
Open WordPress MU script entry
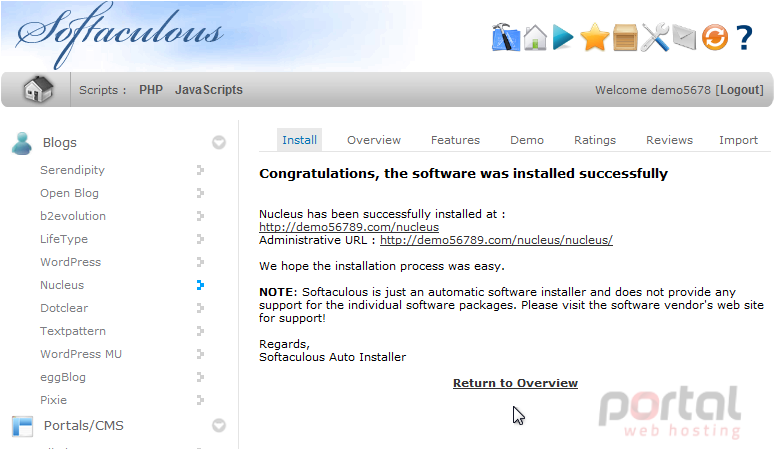[81, 354]
